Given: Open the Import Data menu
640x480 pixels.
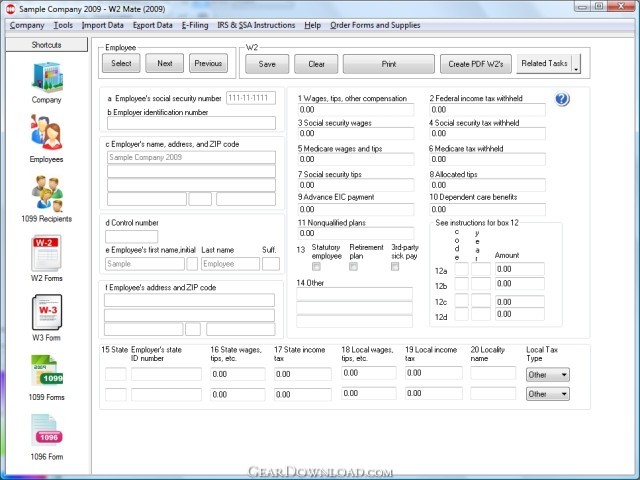Looking at the screenshot, I should pos(102,25).
